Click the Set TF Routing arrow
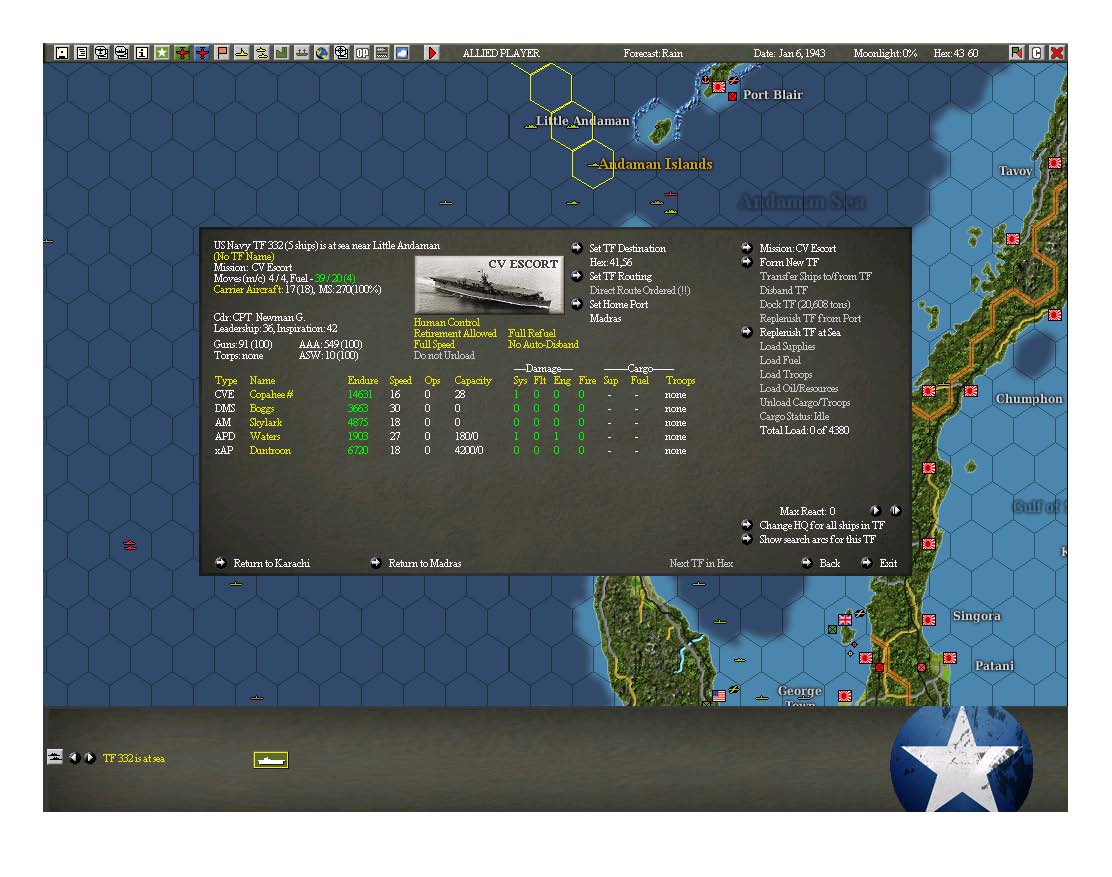Image resolution: width=1112 pixels, height=877 pixels. (577, 276)
